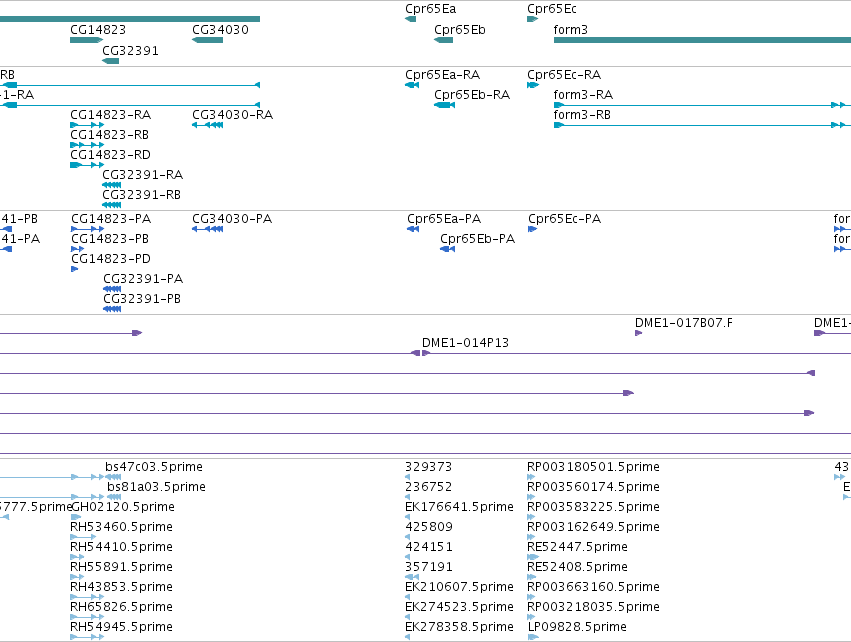Open transcript CG32391-RA label
The image size is (851, 642).
coord(142,175)
